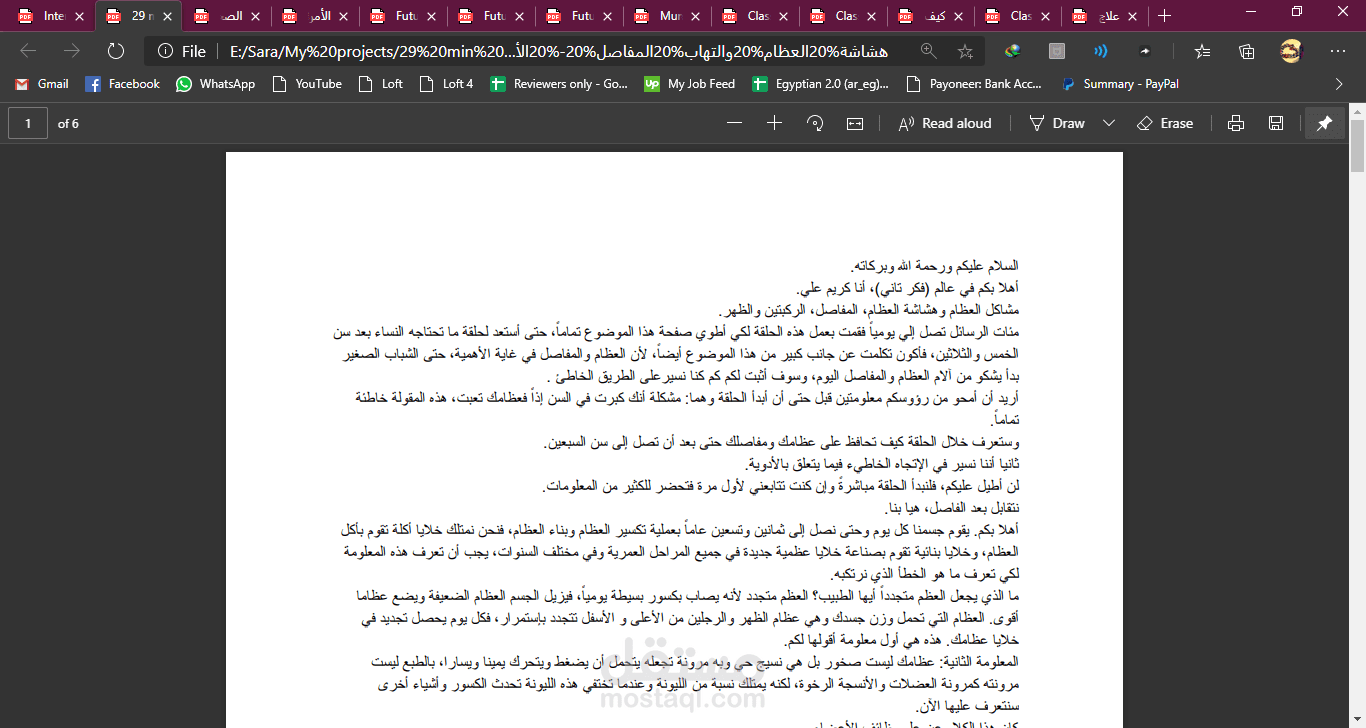This screenshot has width=1366, height=728.
Task: Click the page number input field
Action: [27, 122]
